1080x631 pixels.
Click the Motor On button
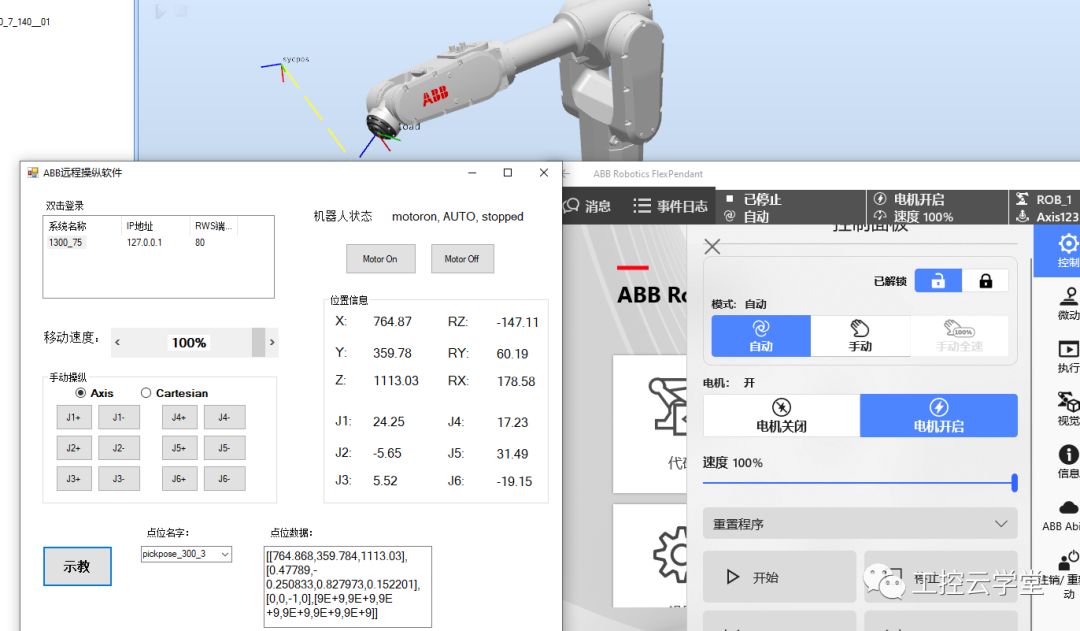(x=380, y=259)
